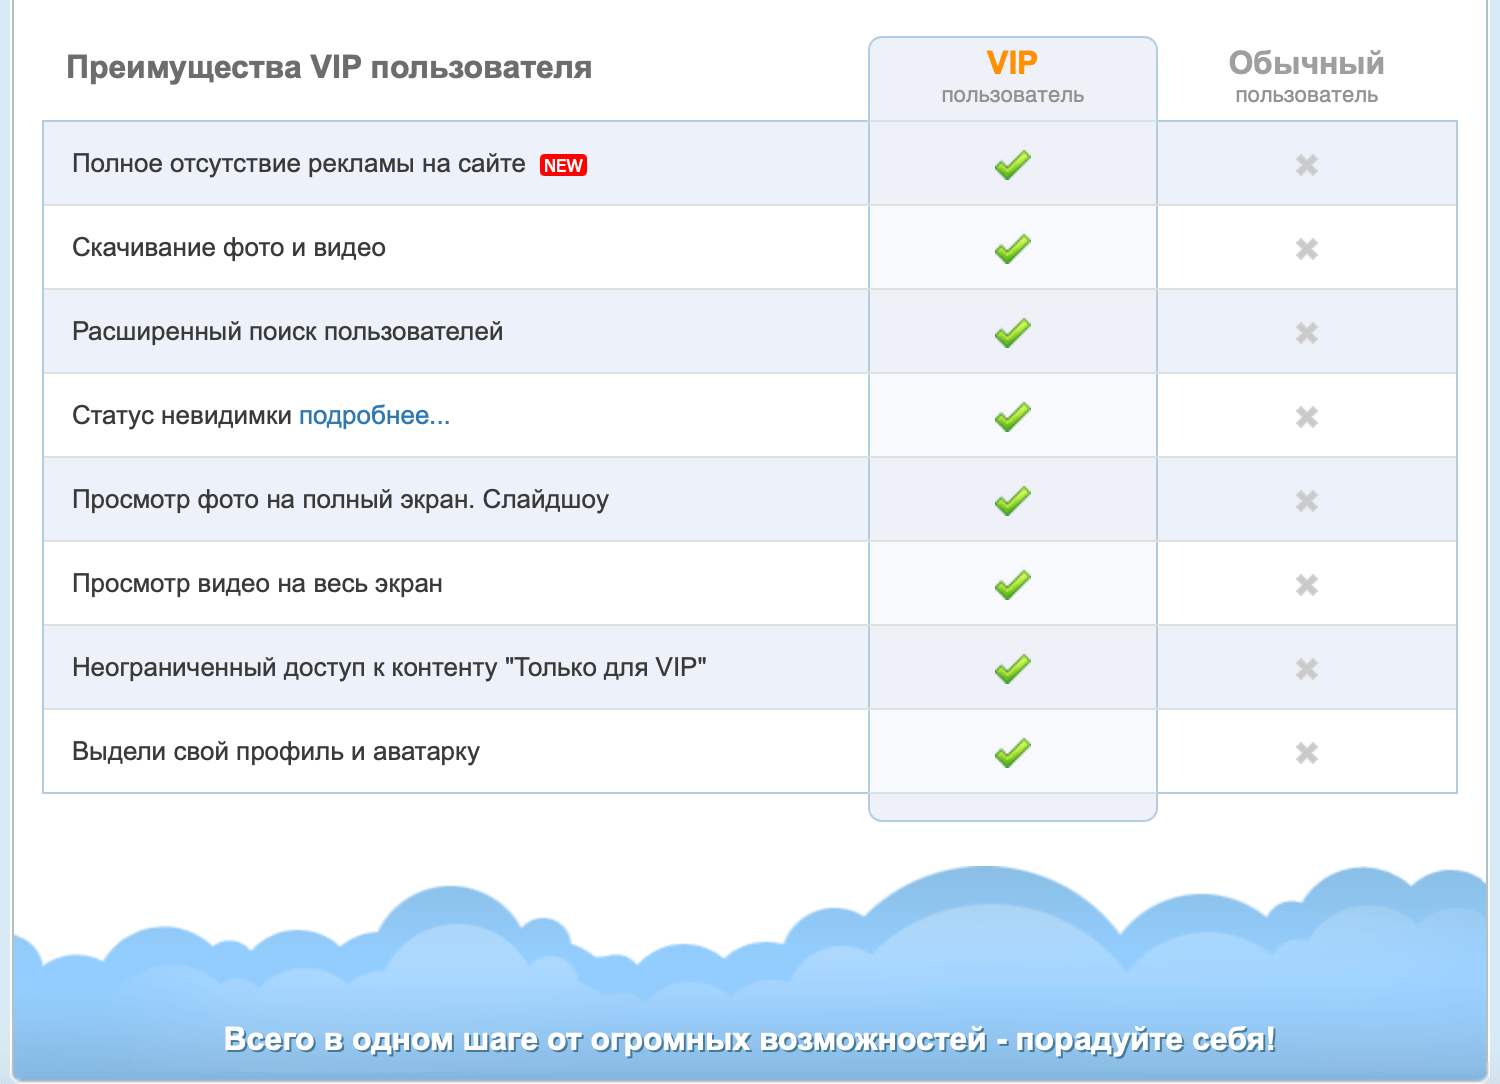1500x1084 pixels.
Task: Click the green checkmark for photo and video download
Action: click(x=1012, y=248)
